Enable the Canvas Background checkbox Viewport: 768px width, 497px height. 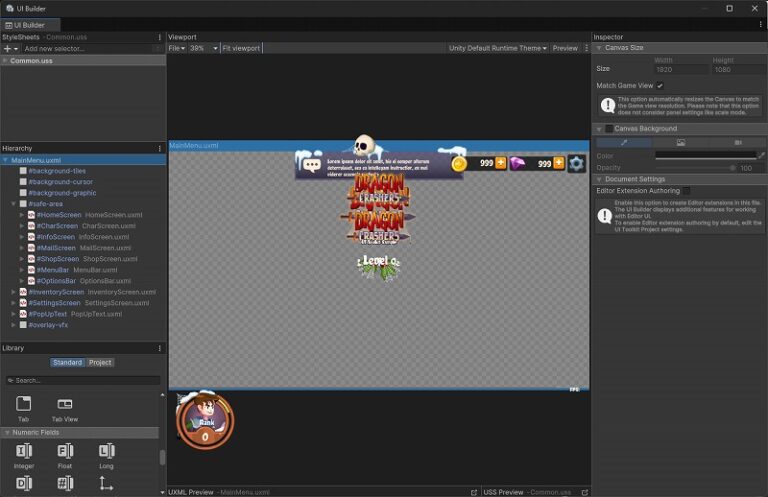point(609,129)
